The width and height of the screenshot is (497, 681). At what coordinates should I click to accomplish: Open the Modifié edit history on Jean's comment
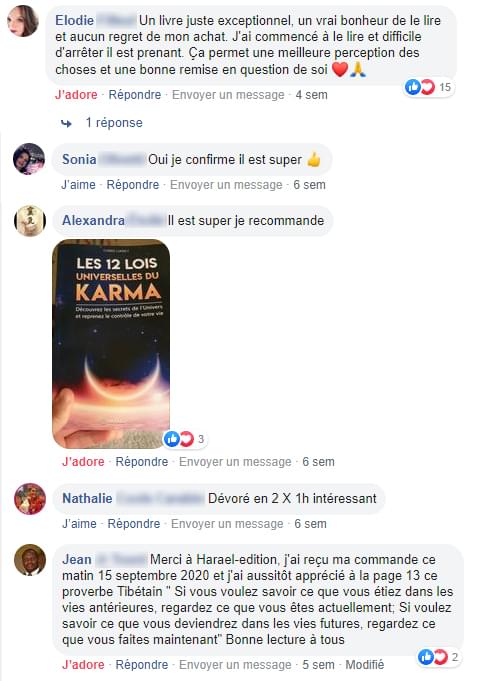(364, 664)
